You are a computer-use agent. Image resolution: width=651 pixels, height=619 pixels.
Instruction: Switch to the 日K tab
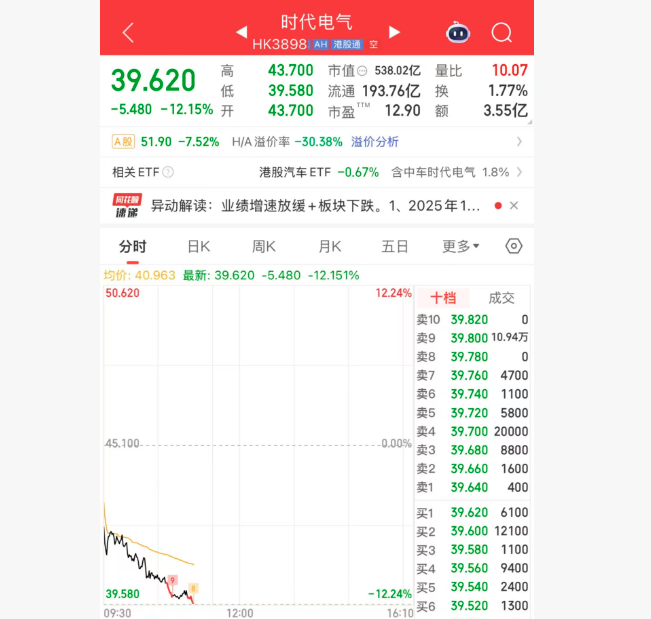(198, 246)
